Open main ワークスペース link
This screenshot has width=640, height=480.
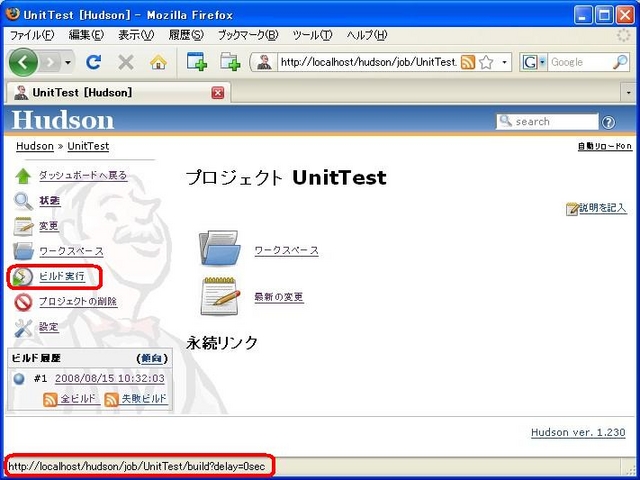[x=287, y=251]
